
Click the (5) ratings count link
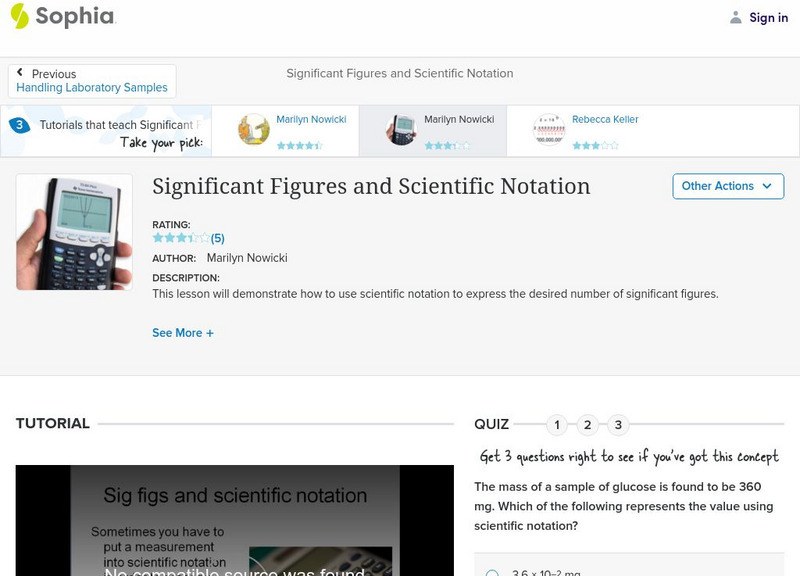[x=218, y=238]
